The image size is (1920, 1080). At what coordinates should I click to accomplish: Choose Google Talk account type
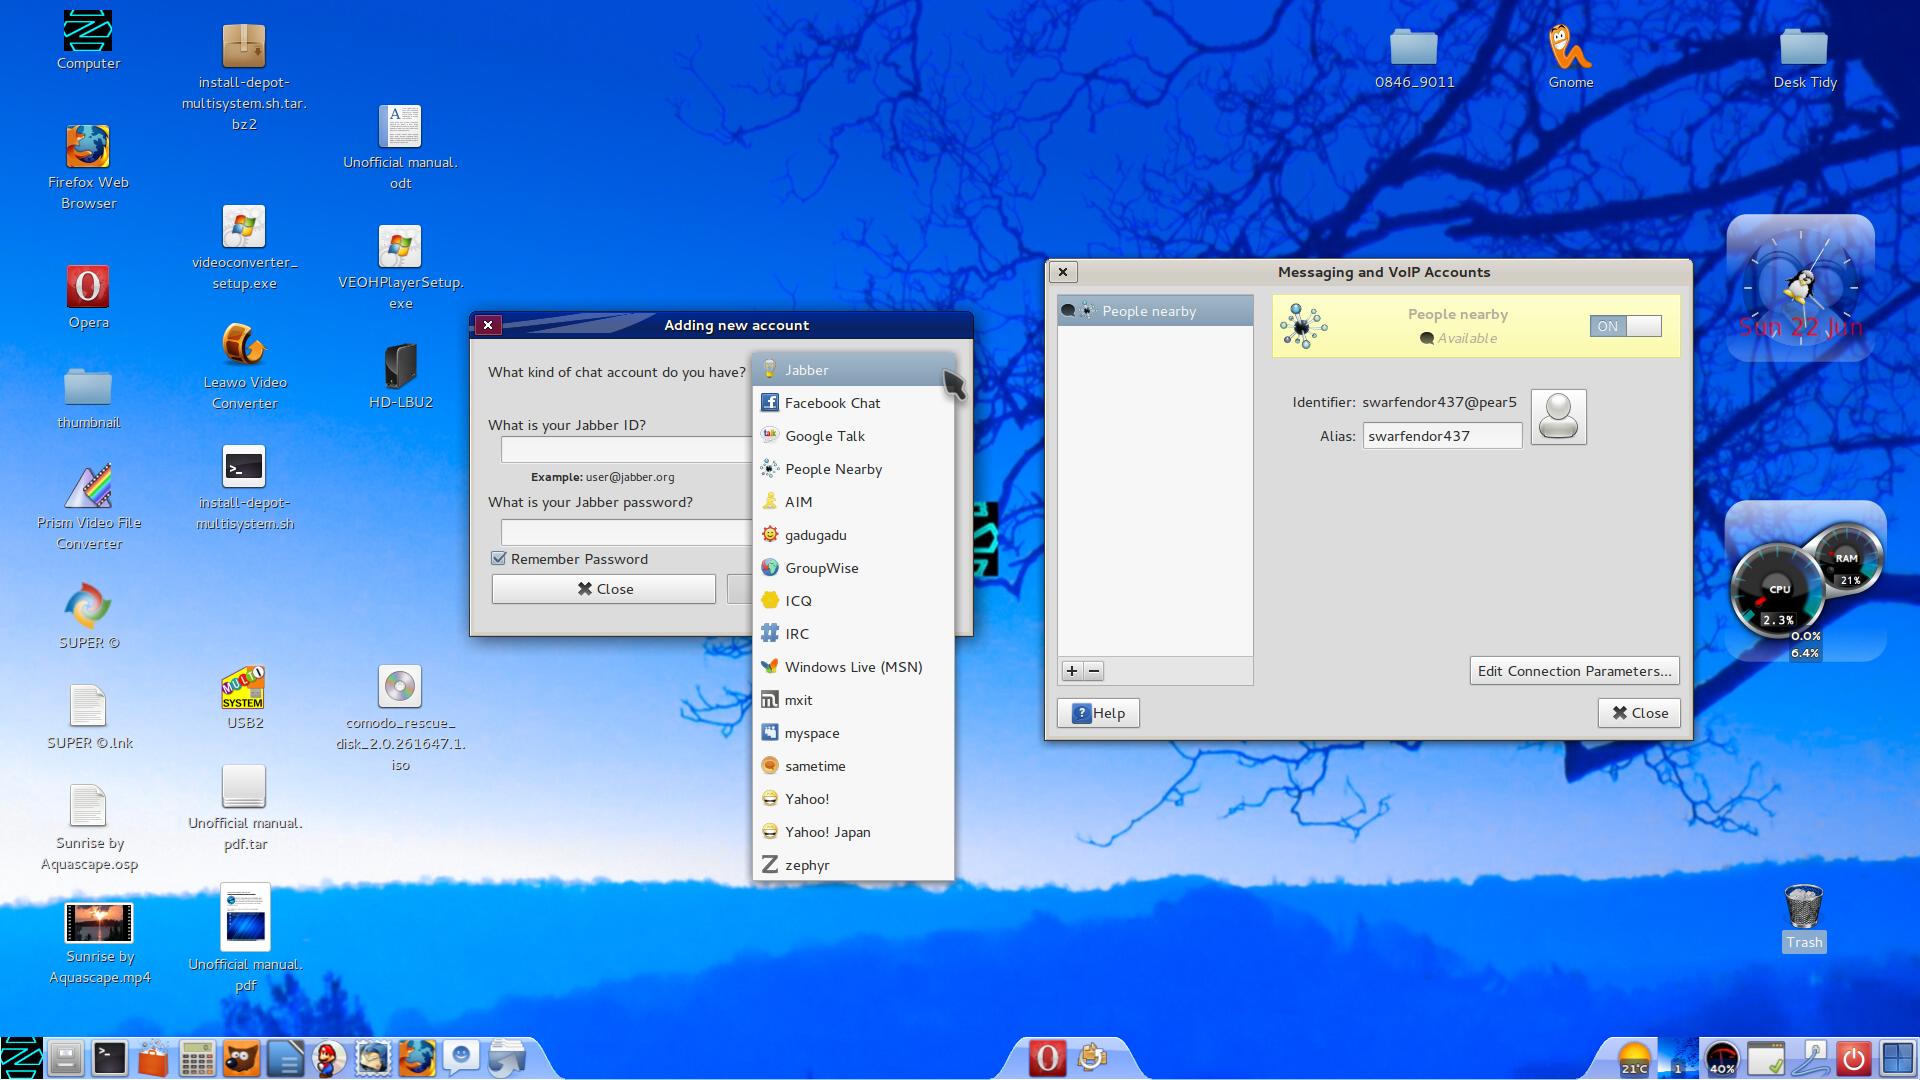pos(824,436)
